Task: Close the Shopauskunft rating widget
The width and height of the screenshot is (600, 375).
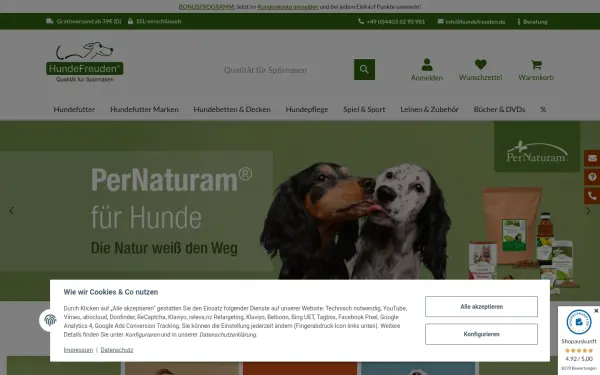Action: [x=596, y=311]
